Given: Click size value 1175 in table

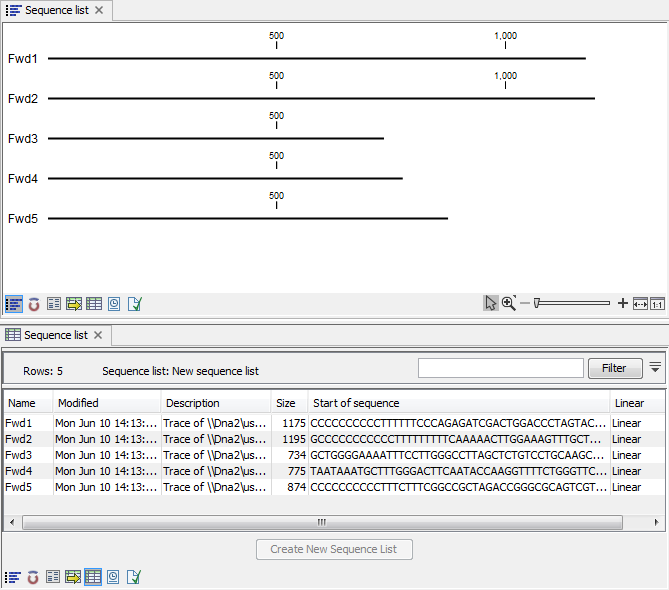Looking at the screenshot, I should (294, 423).
